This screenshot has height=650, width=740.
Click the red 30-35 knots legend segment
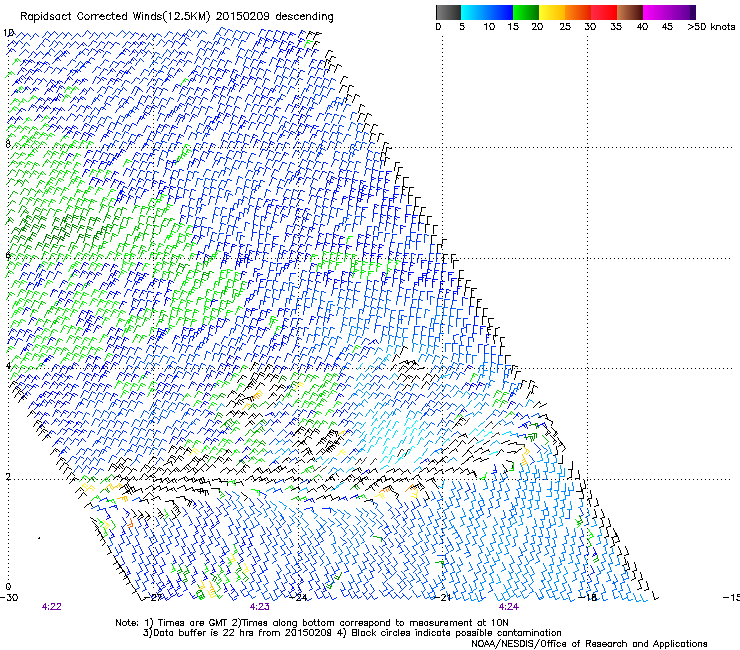pos(604,12)
